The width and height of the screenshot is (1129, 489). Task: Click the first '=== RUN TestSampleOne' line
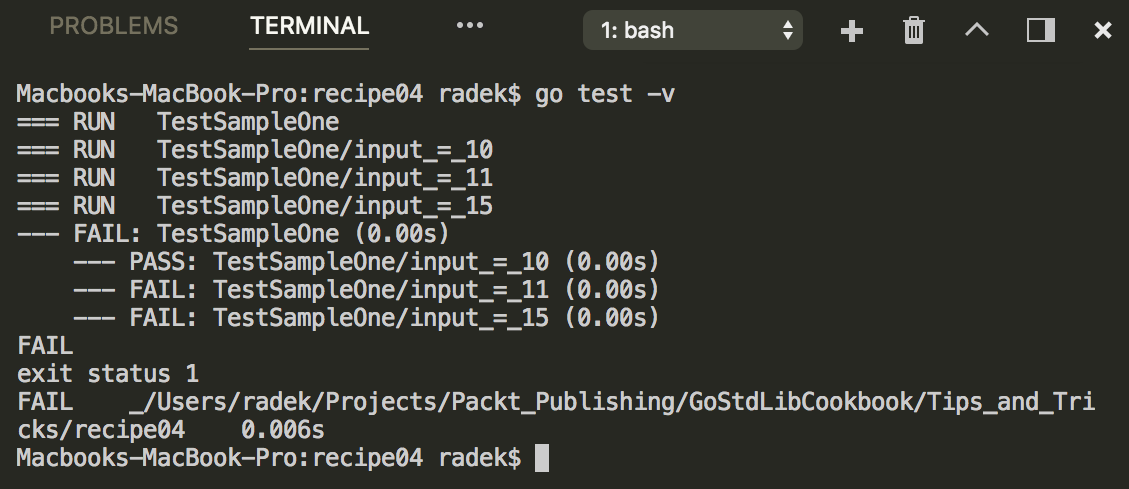pos(178,122)
